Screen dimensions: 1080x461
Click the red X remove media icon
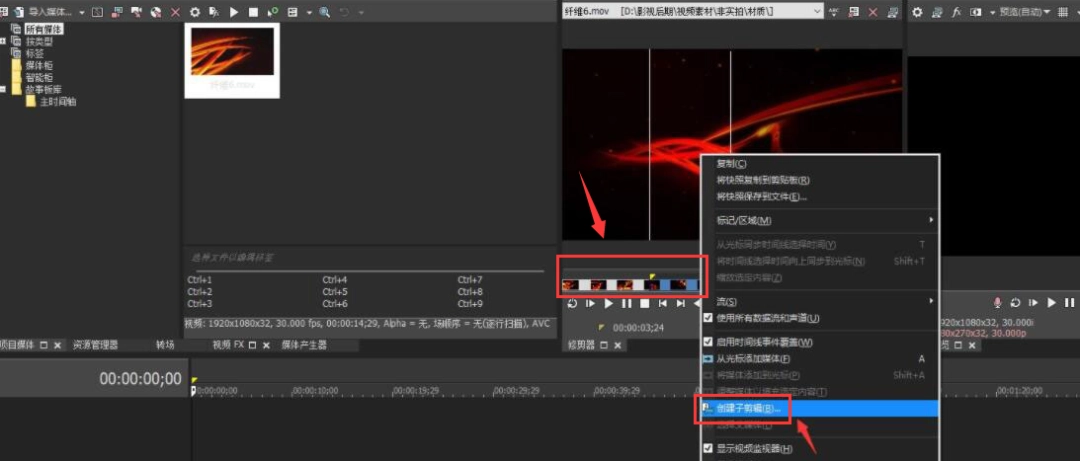pyautogui.click(x=176, y=12)
